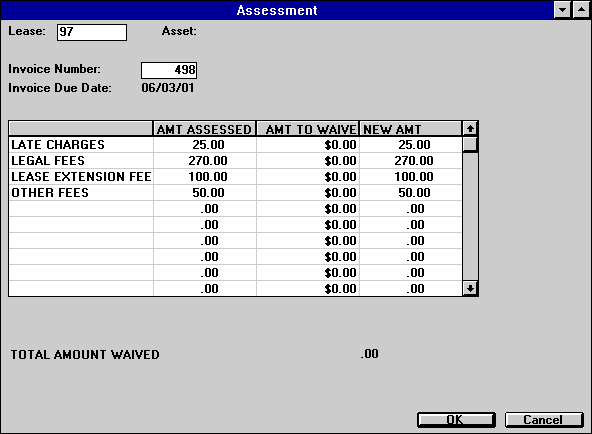Click the maximize arrow in title bar
This screenshot has height=434, width=592.
click(581, 9)
